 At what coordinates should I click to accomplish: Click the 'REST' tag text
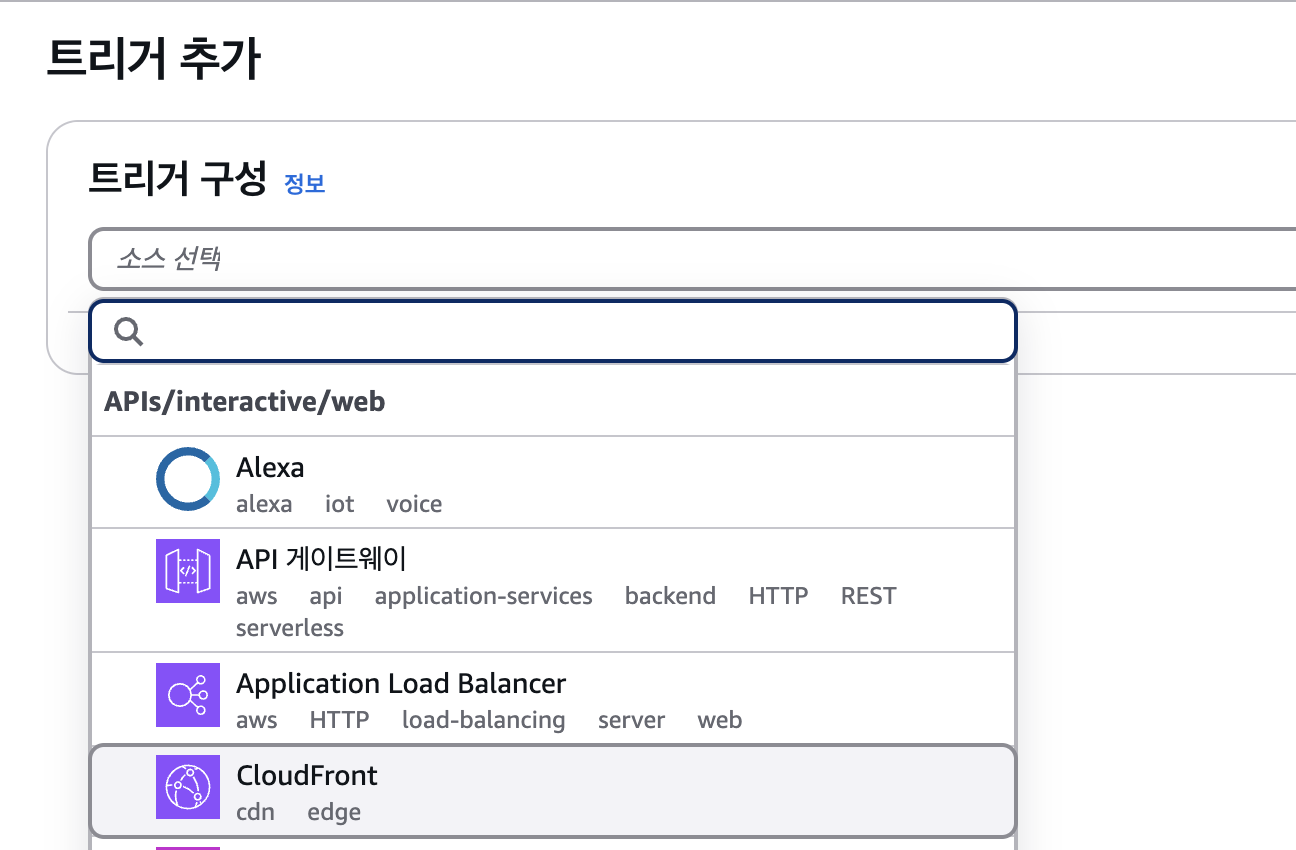868,596
